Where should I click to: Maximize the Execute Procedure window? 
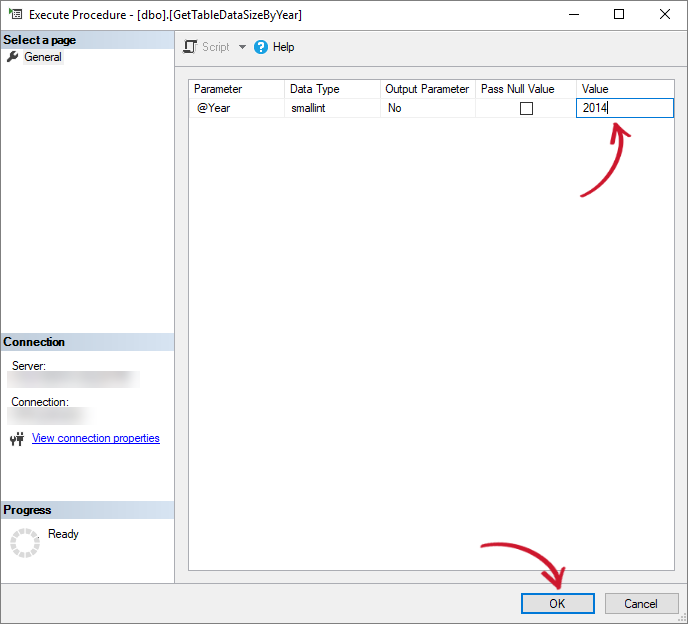619,14
